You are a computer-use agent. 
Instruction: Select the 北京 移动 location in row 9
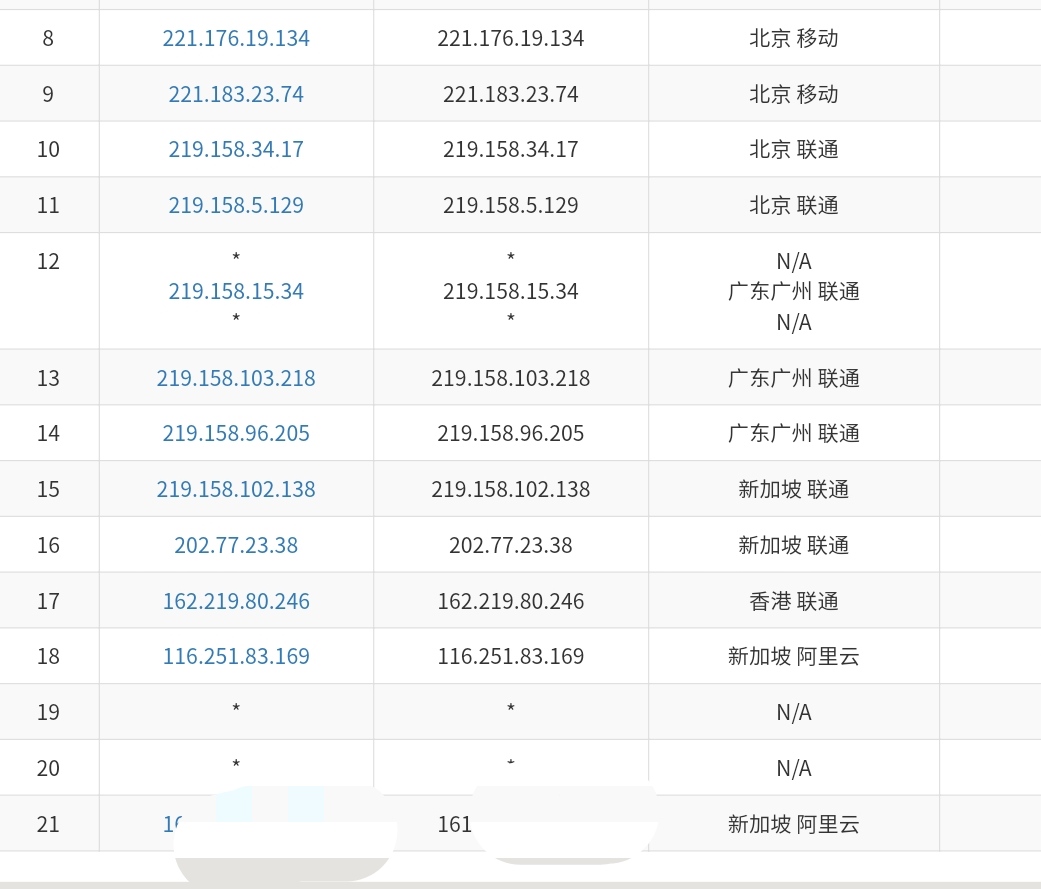point(794,94)
